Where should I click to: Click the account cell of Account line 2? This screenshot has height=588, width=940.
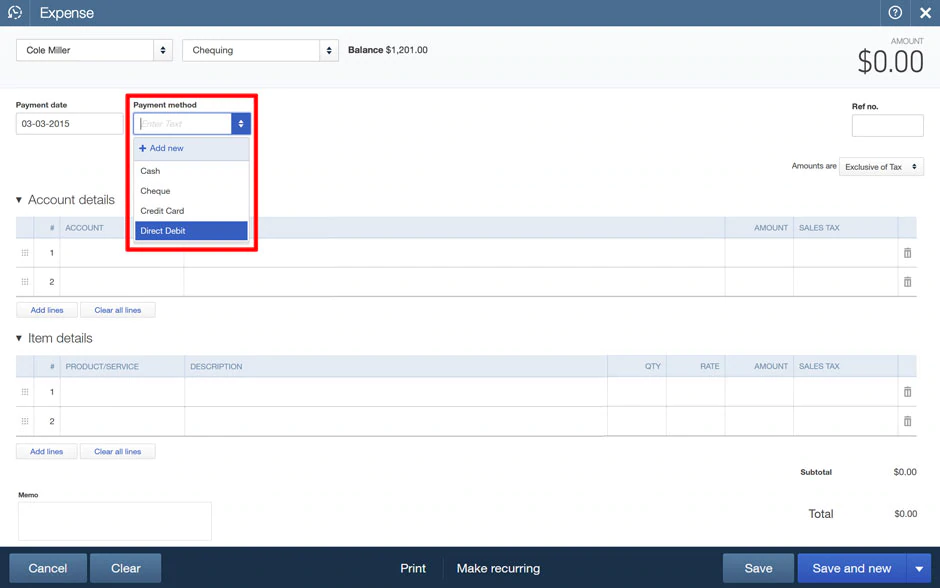[122, 282]
